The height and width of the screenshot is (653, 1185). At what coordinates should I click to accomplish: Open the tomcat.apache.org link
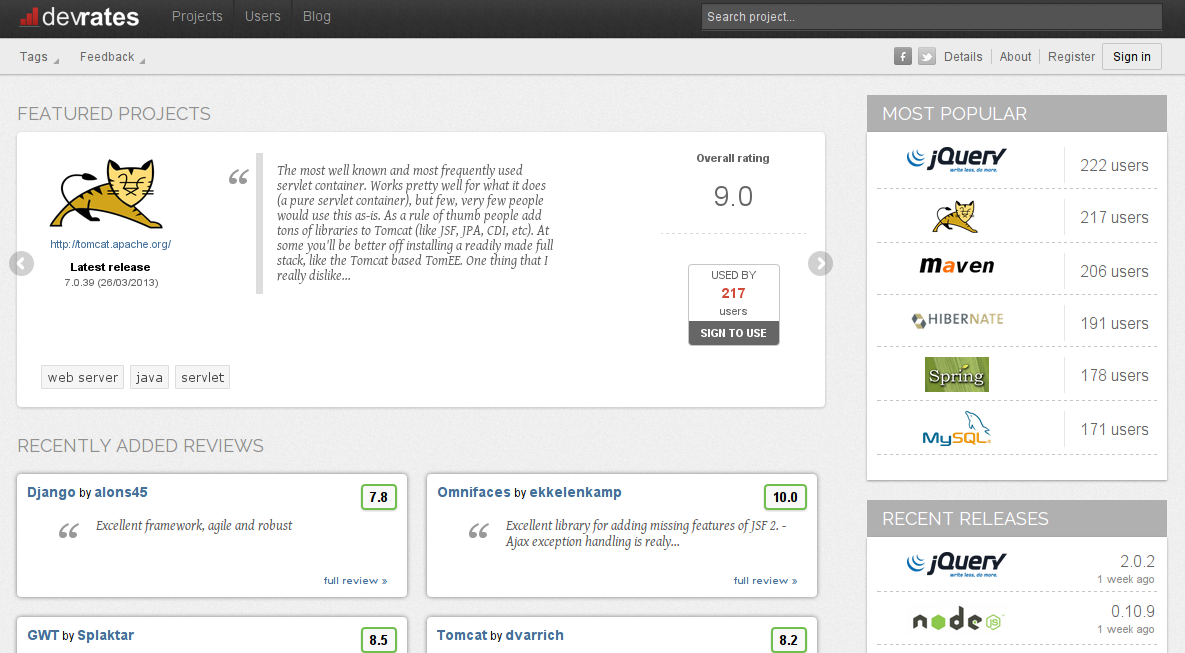[x=110, y=244]
